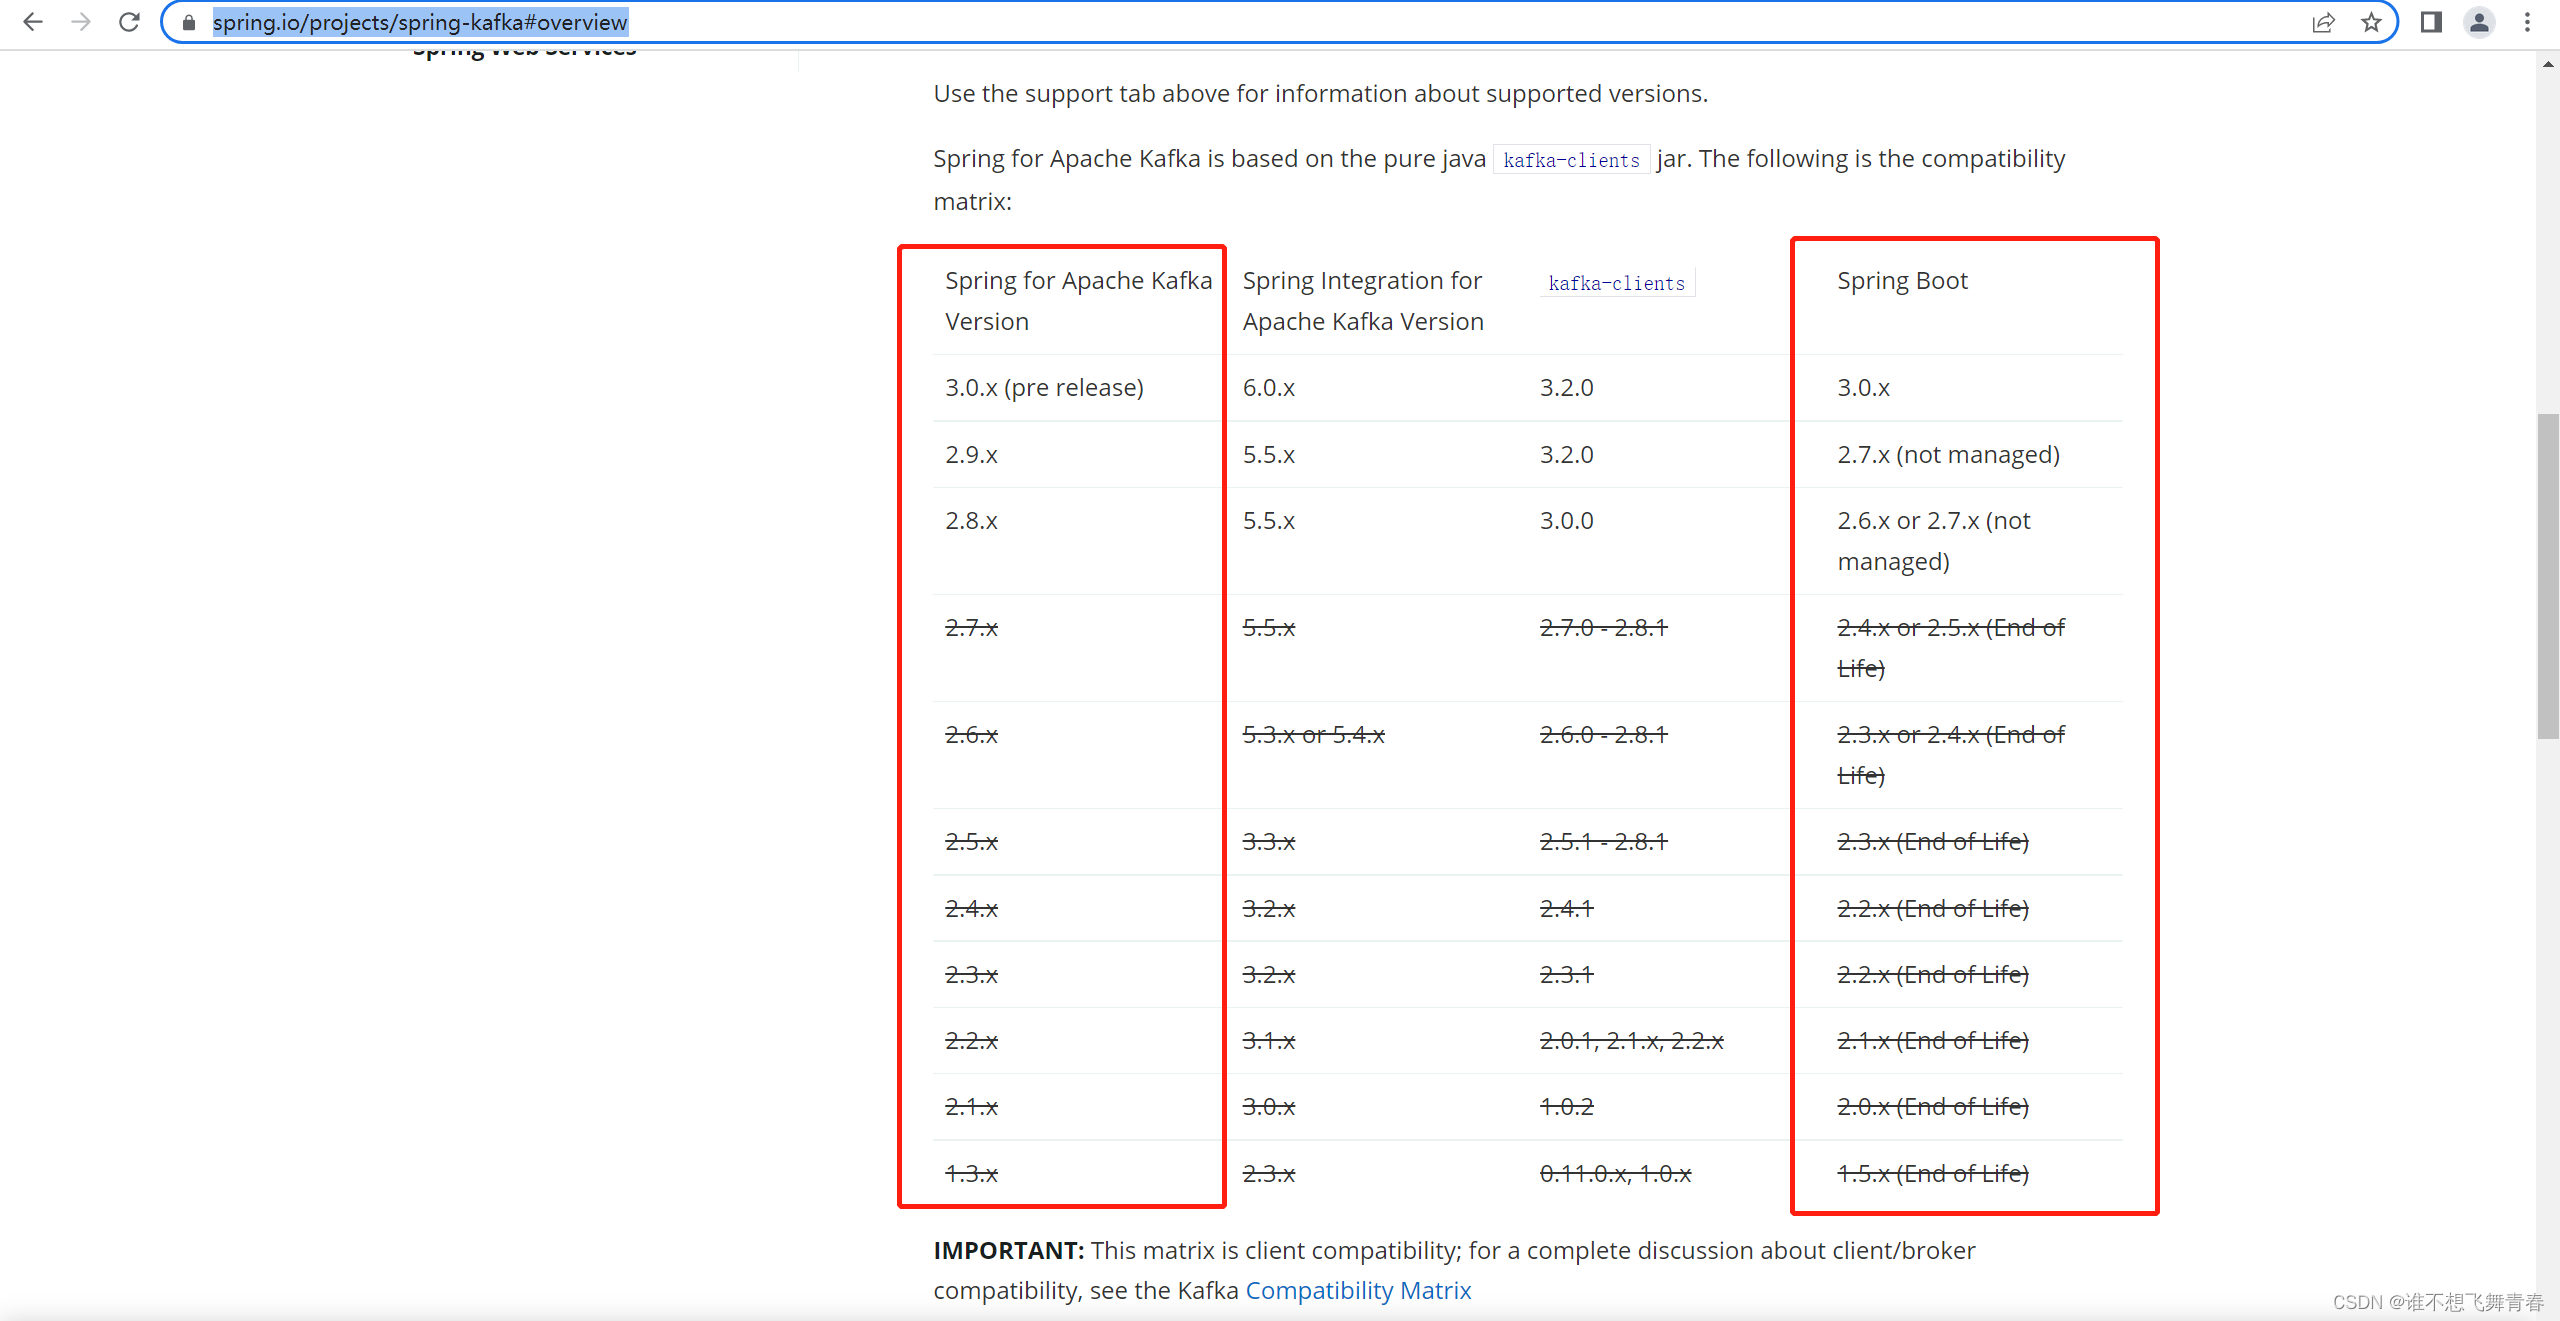Click the Spring for Apache Kafka Version header
This screenshot has height=1321, width=2560.
point(1078,301)
